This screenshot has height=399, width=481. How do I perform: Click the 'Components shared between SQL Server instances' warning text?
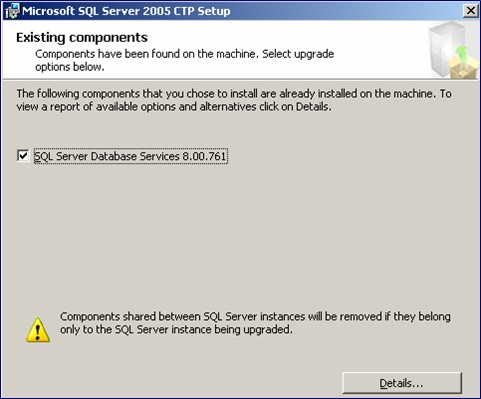pos(255,323)
